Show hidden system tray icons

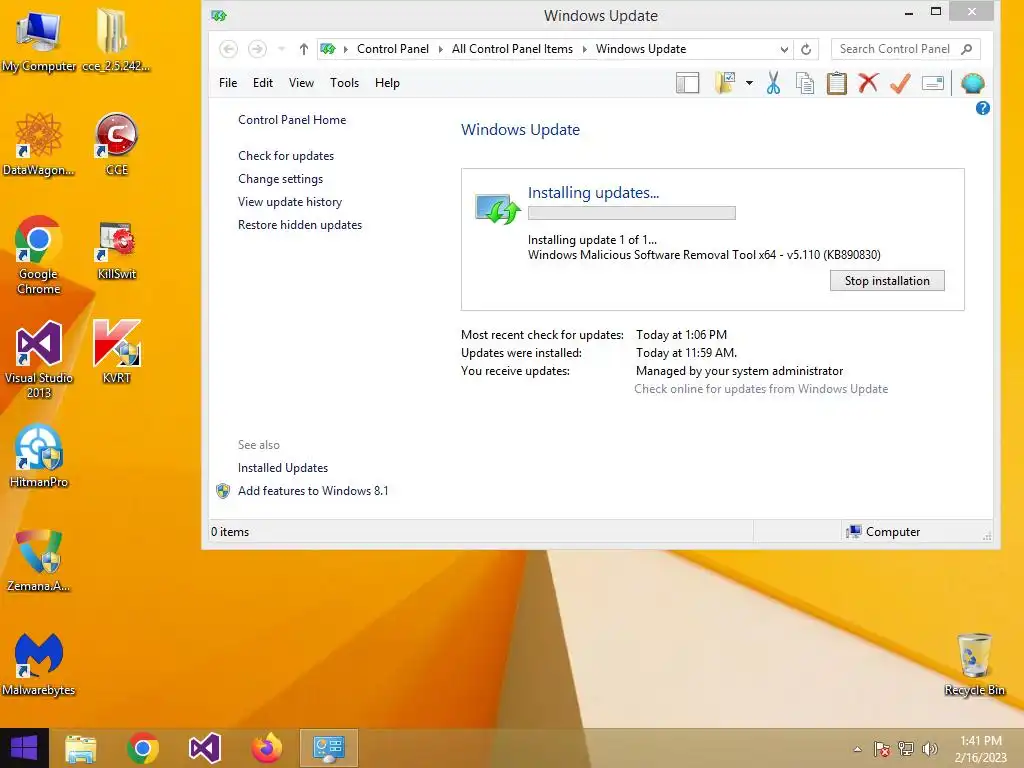click(857, 749)
